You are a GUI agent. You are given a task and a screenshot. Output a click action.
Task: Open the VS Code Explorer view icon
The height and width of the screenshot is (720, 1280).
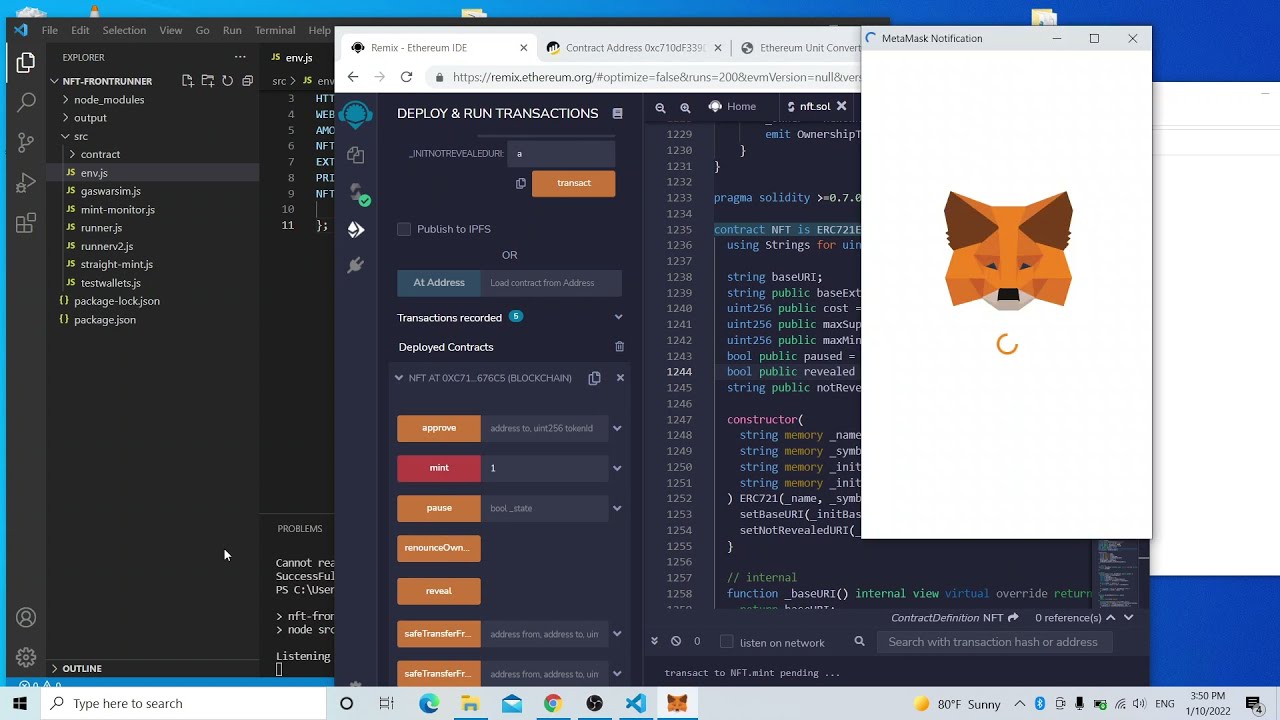[x=26, y=64]
